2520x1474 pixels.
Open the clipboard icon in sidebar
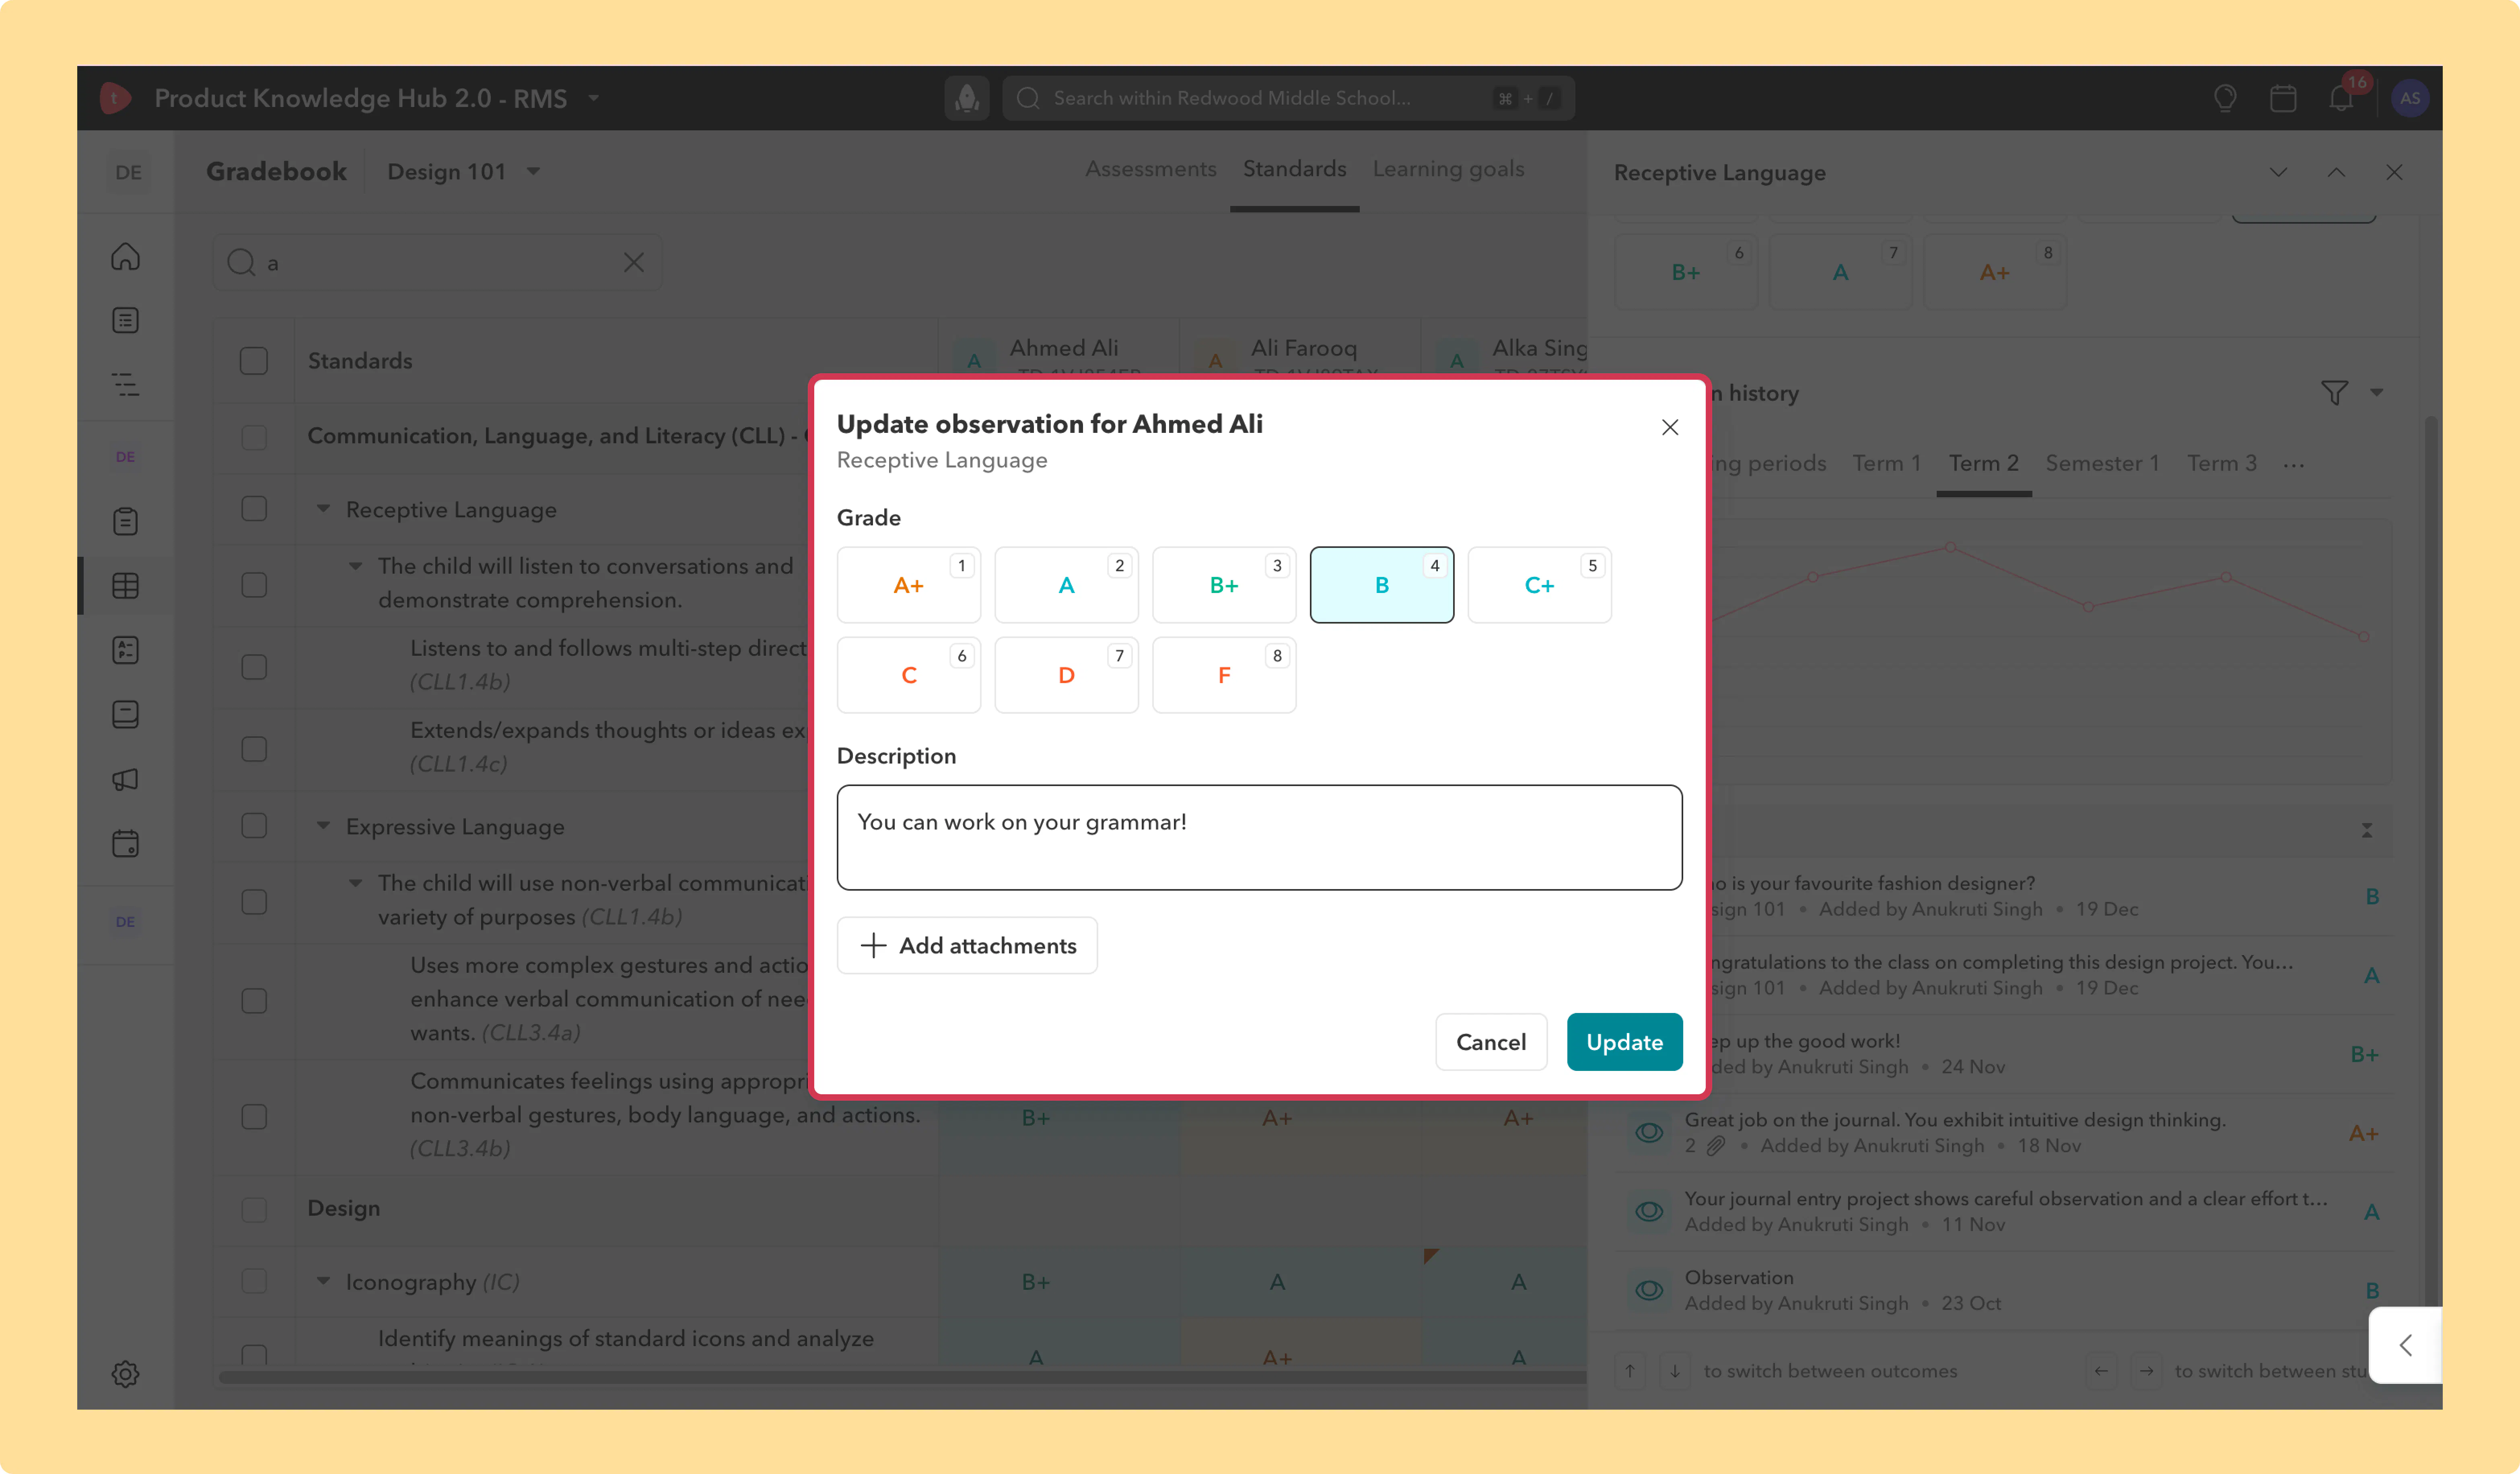[125, 521]
